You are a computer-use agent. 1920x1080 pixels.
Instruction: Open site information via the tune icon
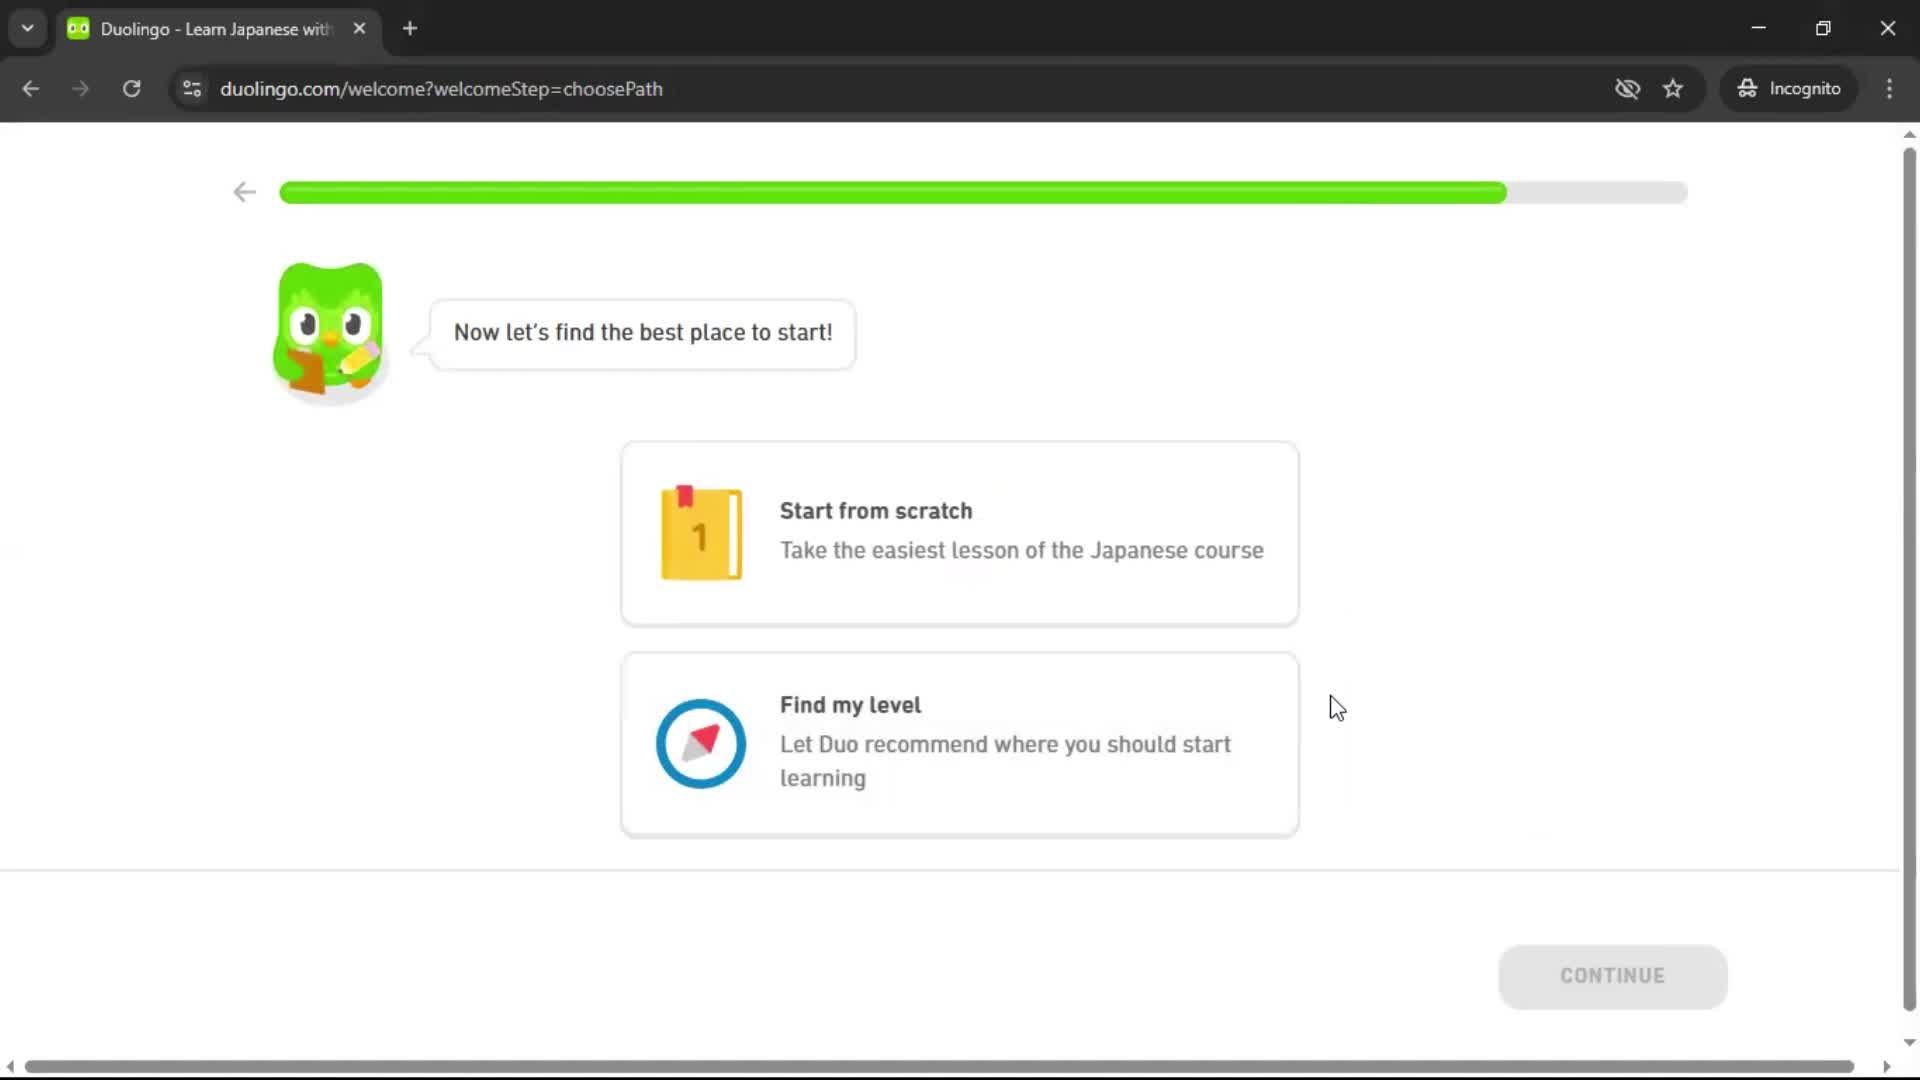(x=192, y=88)
